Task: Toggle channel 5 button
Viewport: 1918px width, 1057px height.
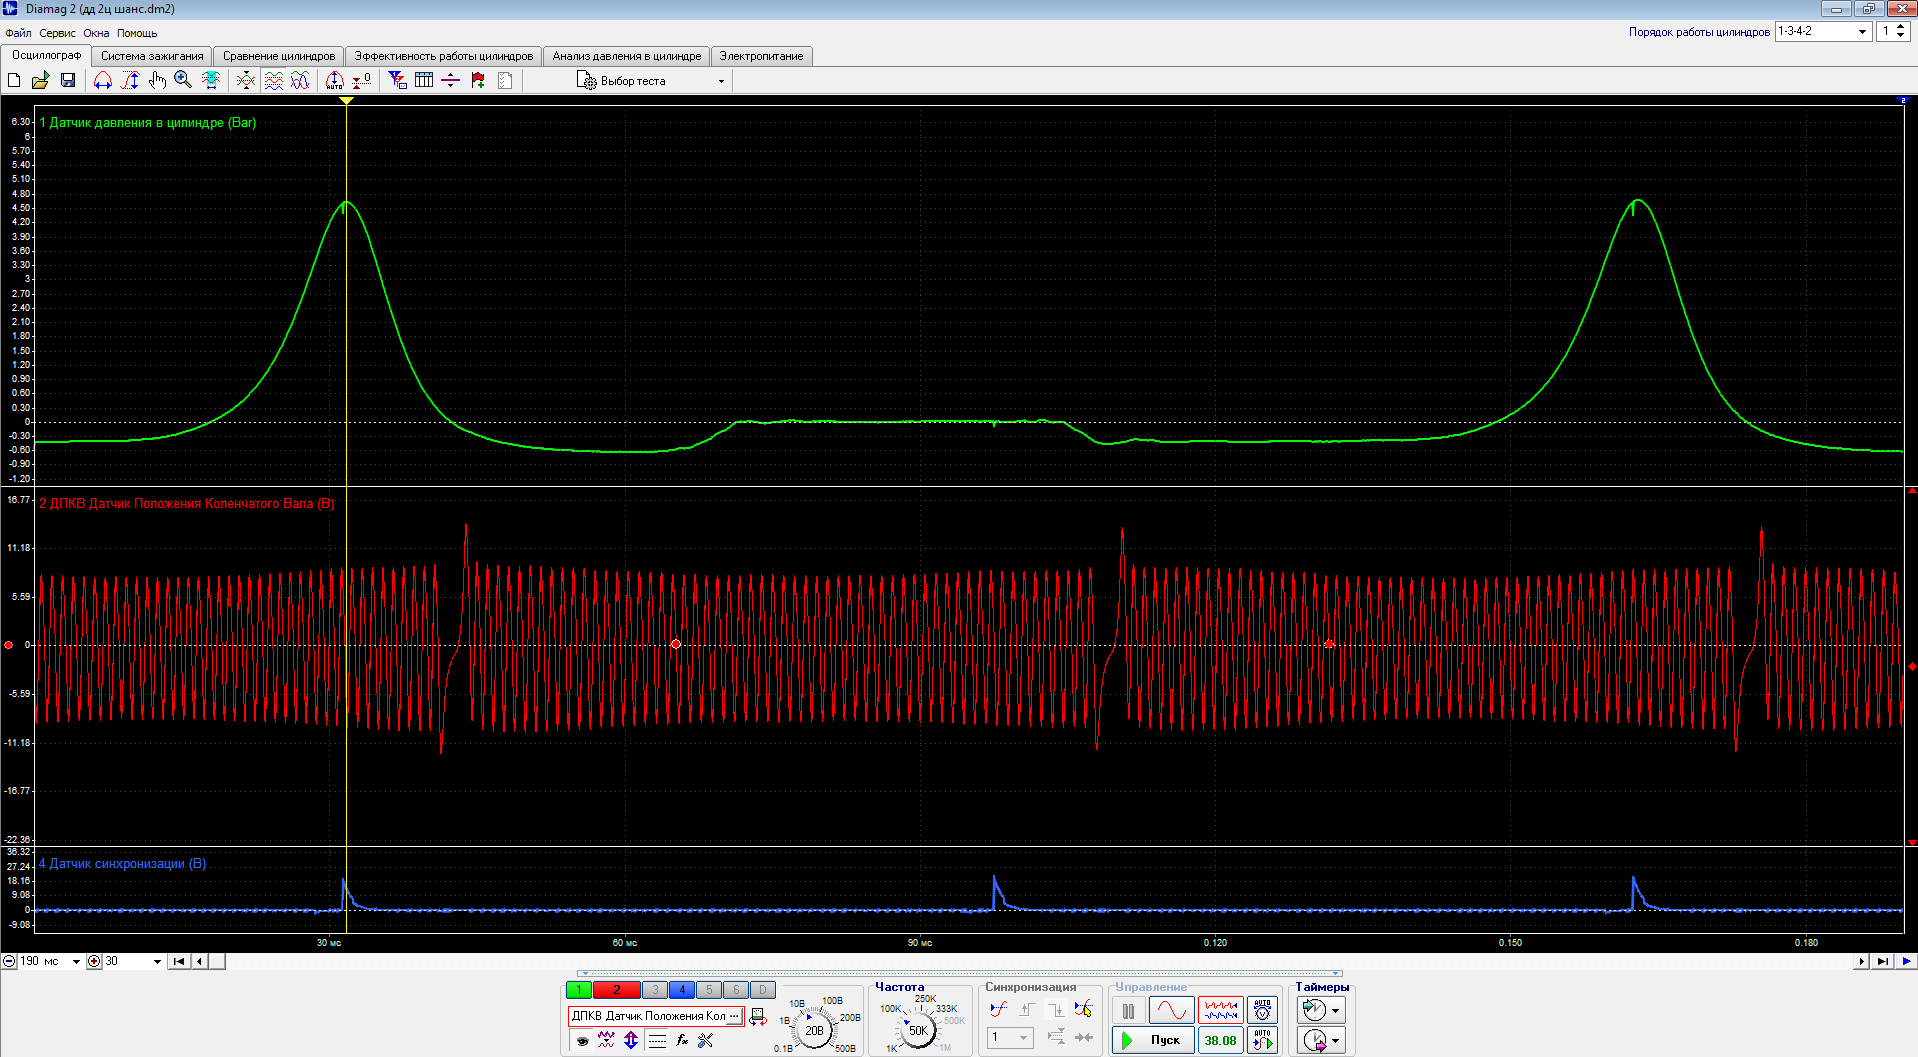Action: pyautogui.click(x=708, y=990)
